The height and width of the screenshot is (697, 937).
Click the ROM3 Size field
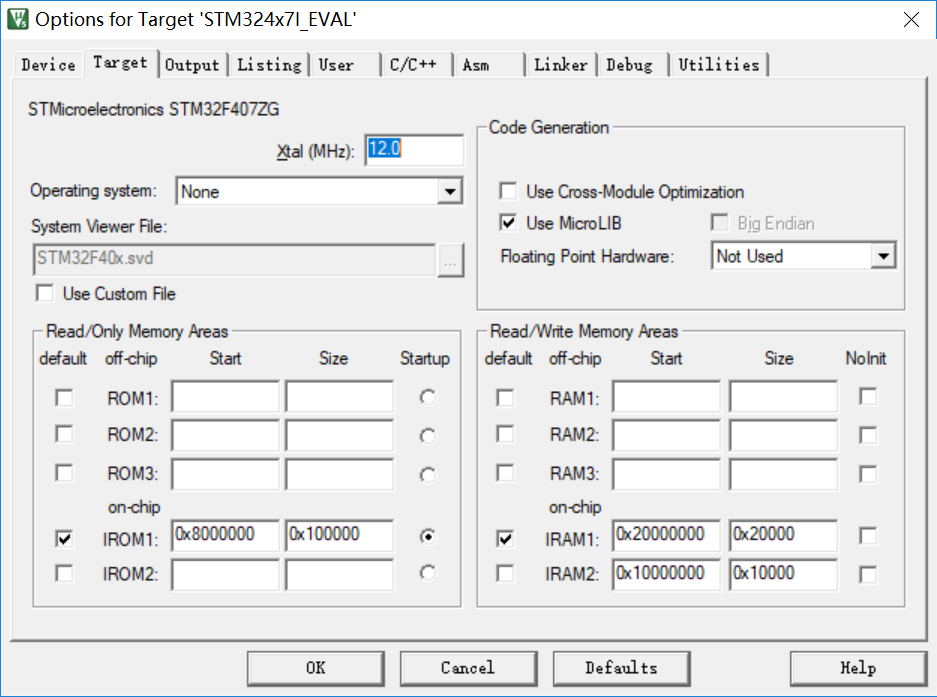click(339, 474)
